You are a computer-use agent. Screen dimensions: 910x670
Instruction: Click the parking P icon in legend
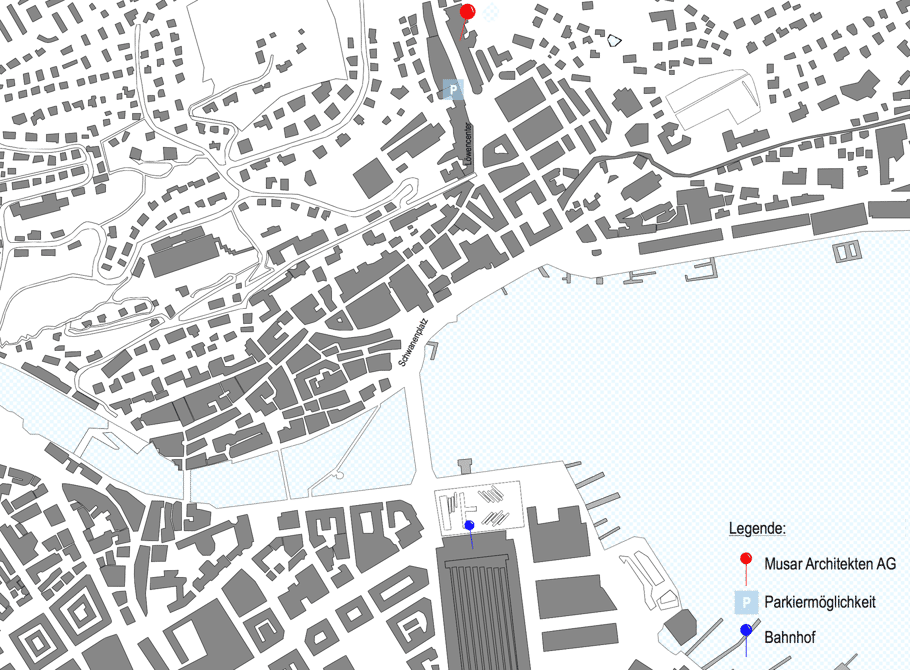tap(746, 603)
